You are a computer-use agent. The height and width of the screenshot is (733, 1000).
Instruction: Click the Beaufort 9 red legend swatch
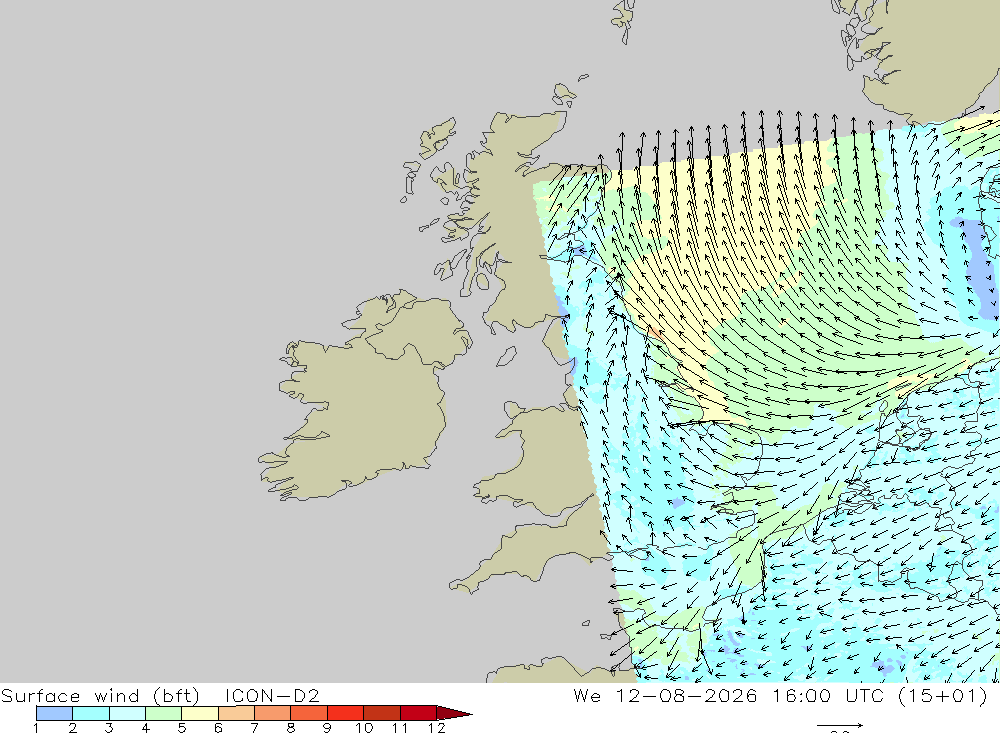(345, 713)
